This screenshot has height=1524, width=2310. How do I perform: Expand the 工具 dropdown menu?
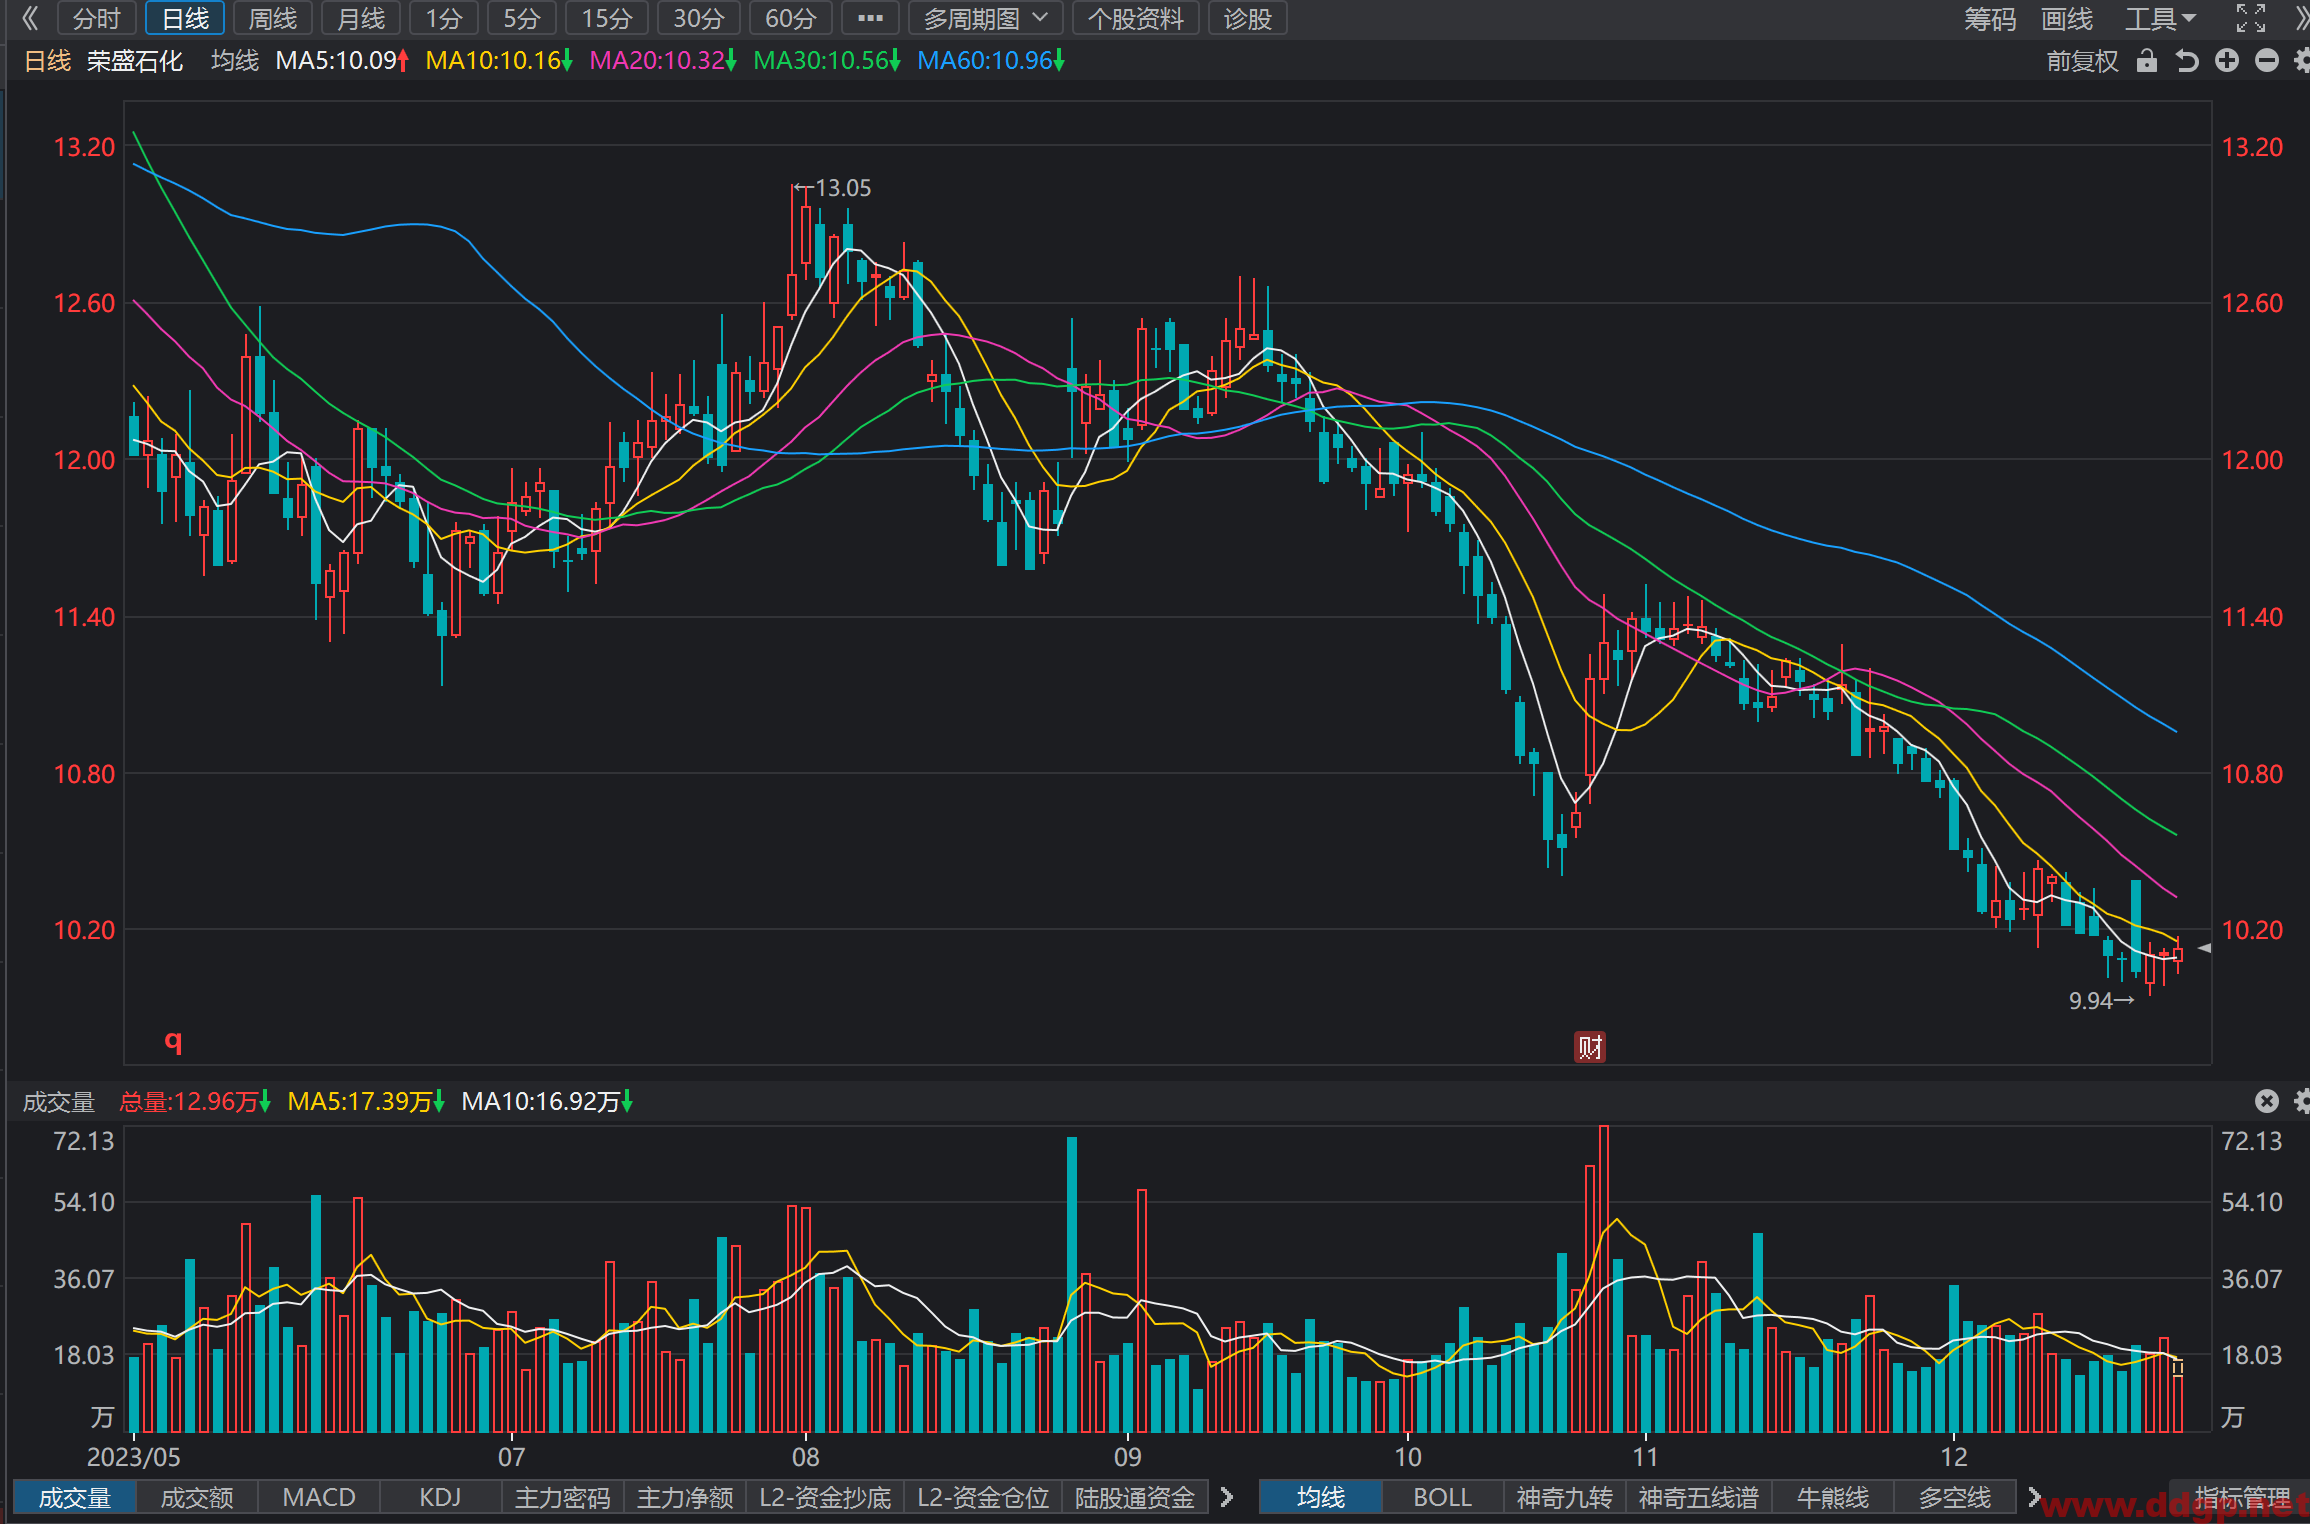pos(2161,18)
